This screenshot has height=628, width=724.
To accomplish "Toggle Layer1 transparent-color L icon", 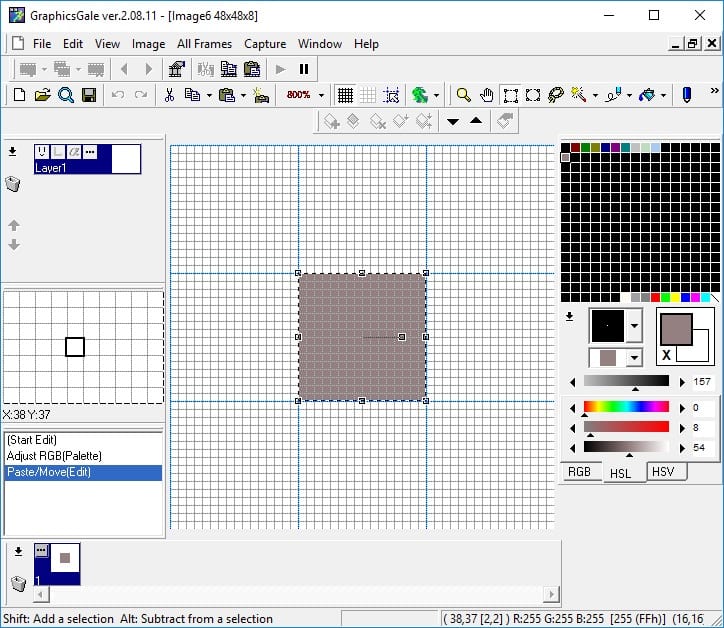I will [x=58, y=151].
